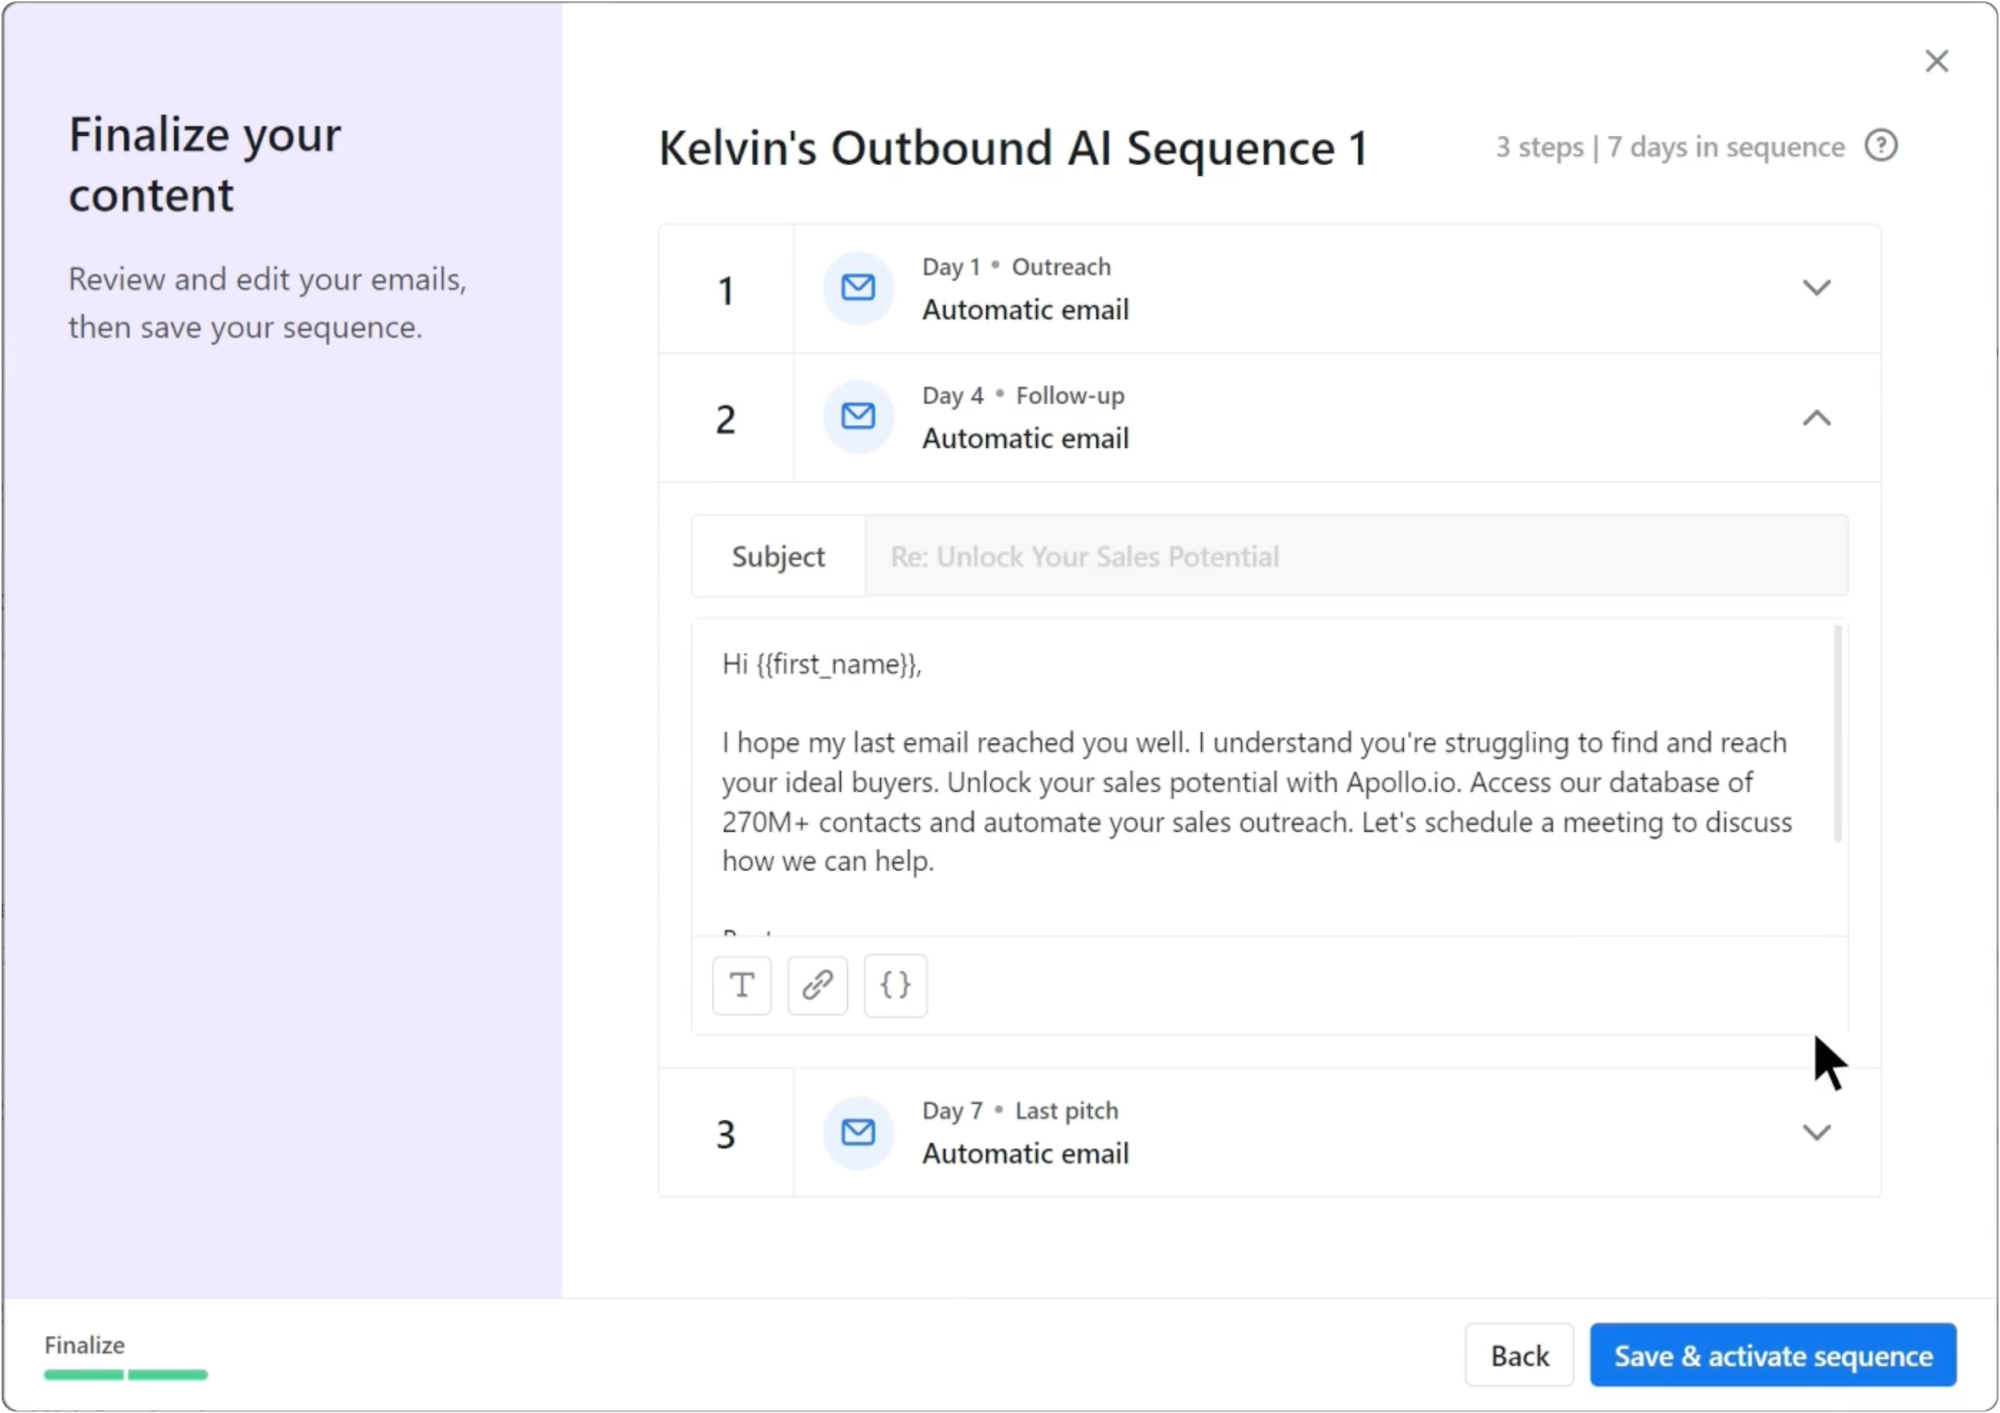
Task: Click into the email body text
Action: click(x=1257, y=801)
